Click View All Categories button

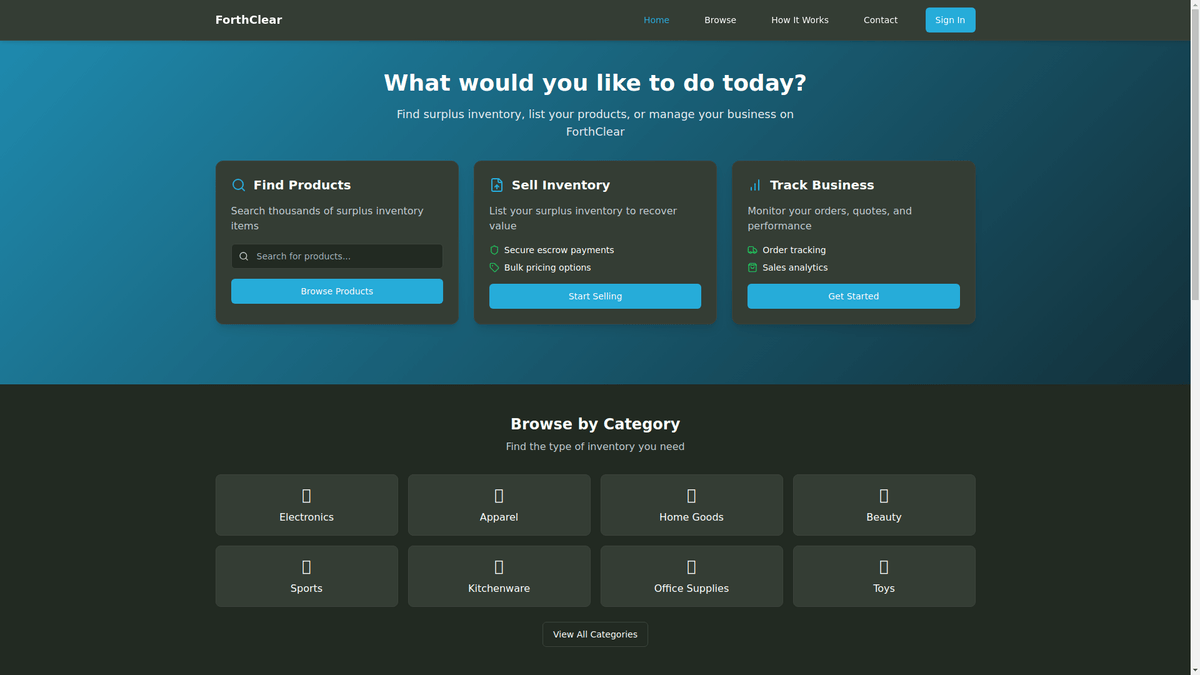595,634
